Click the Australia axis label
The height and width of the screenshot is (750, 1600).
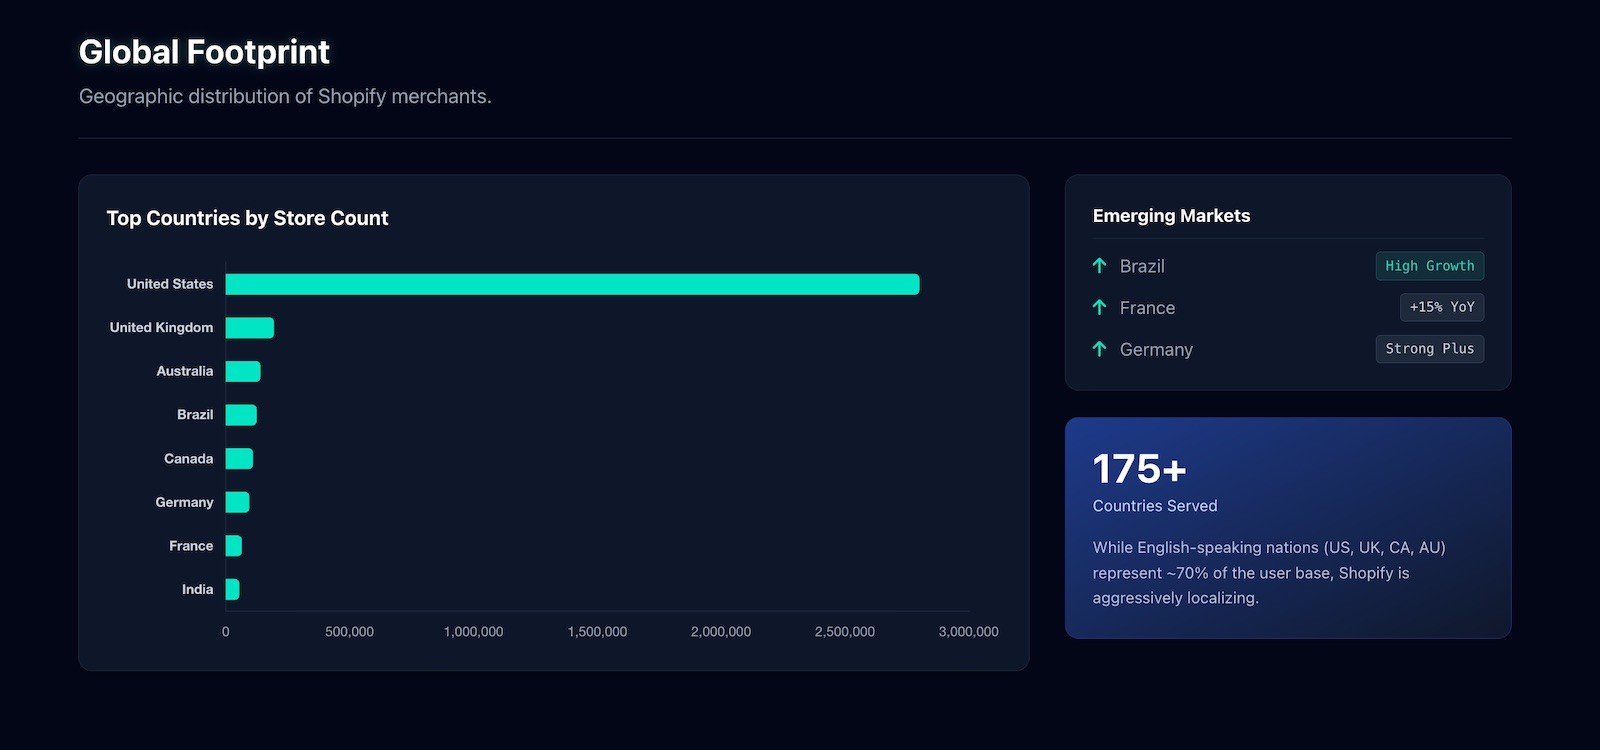click(185, 371)
